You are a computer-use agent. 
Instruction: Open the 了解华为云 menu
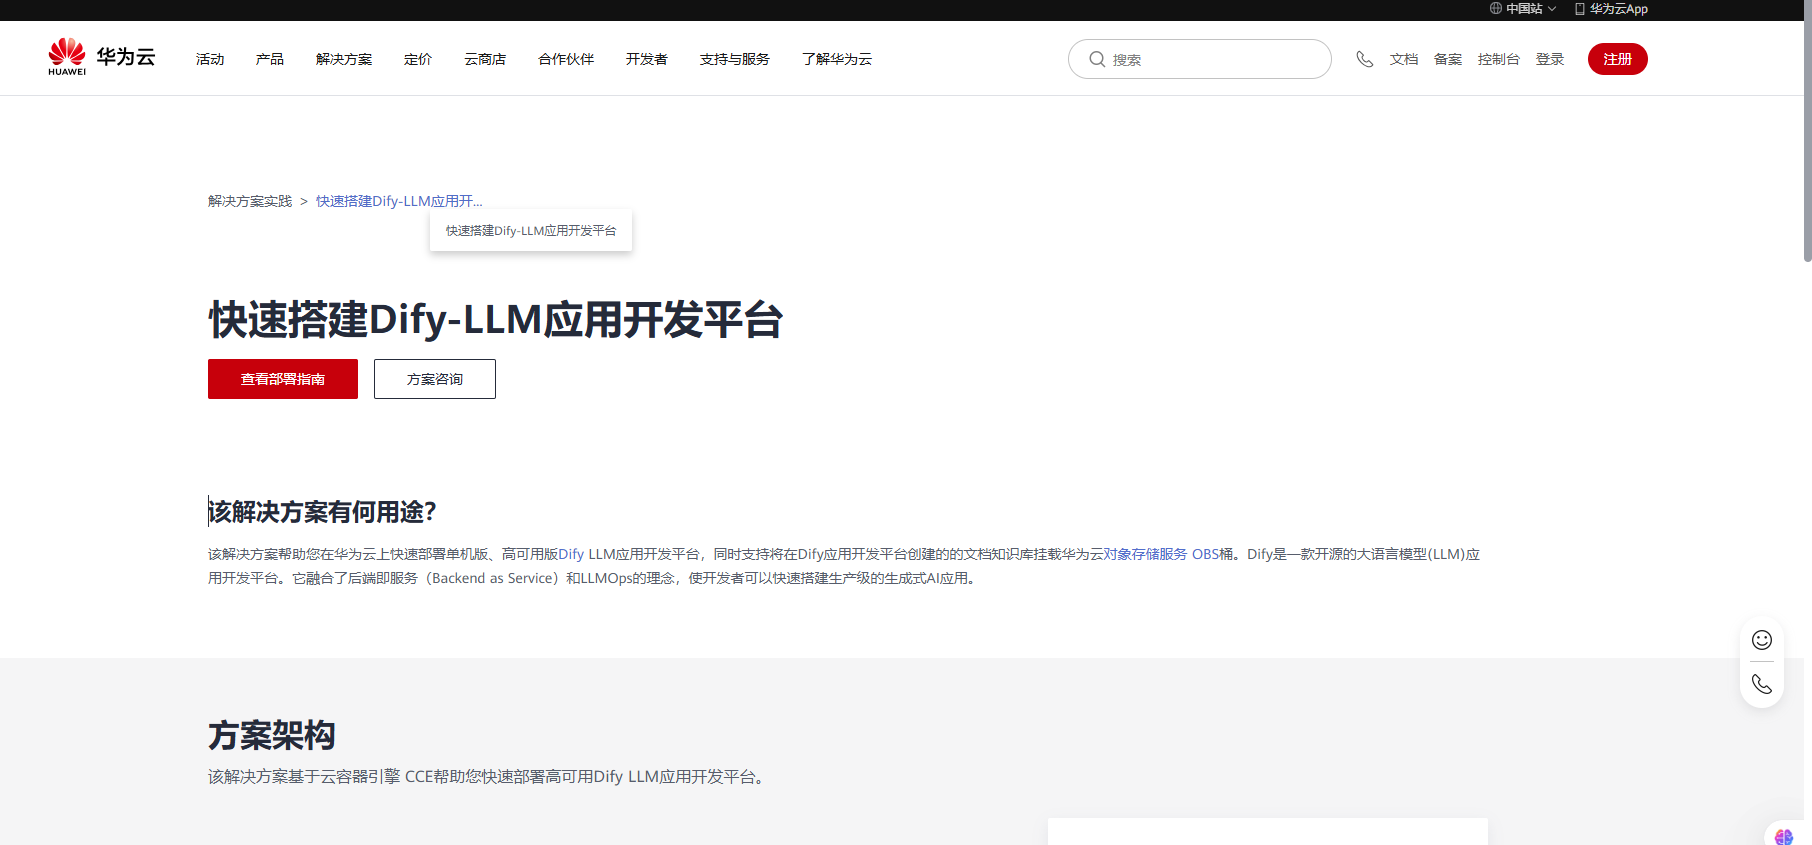pos(837,59)
